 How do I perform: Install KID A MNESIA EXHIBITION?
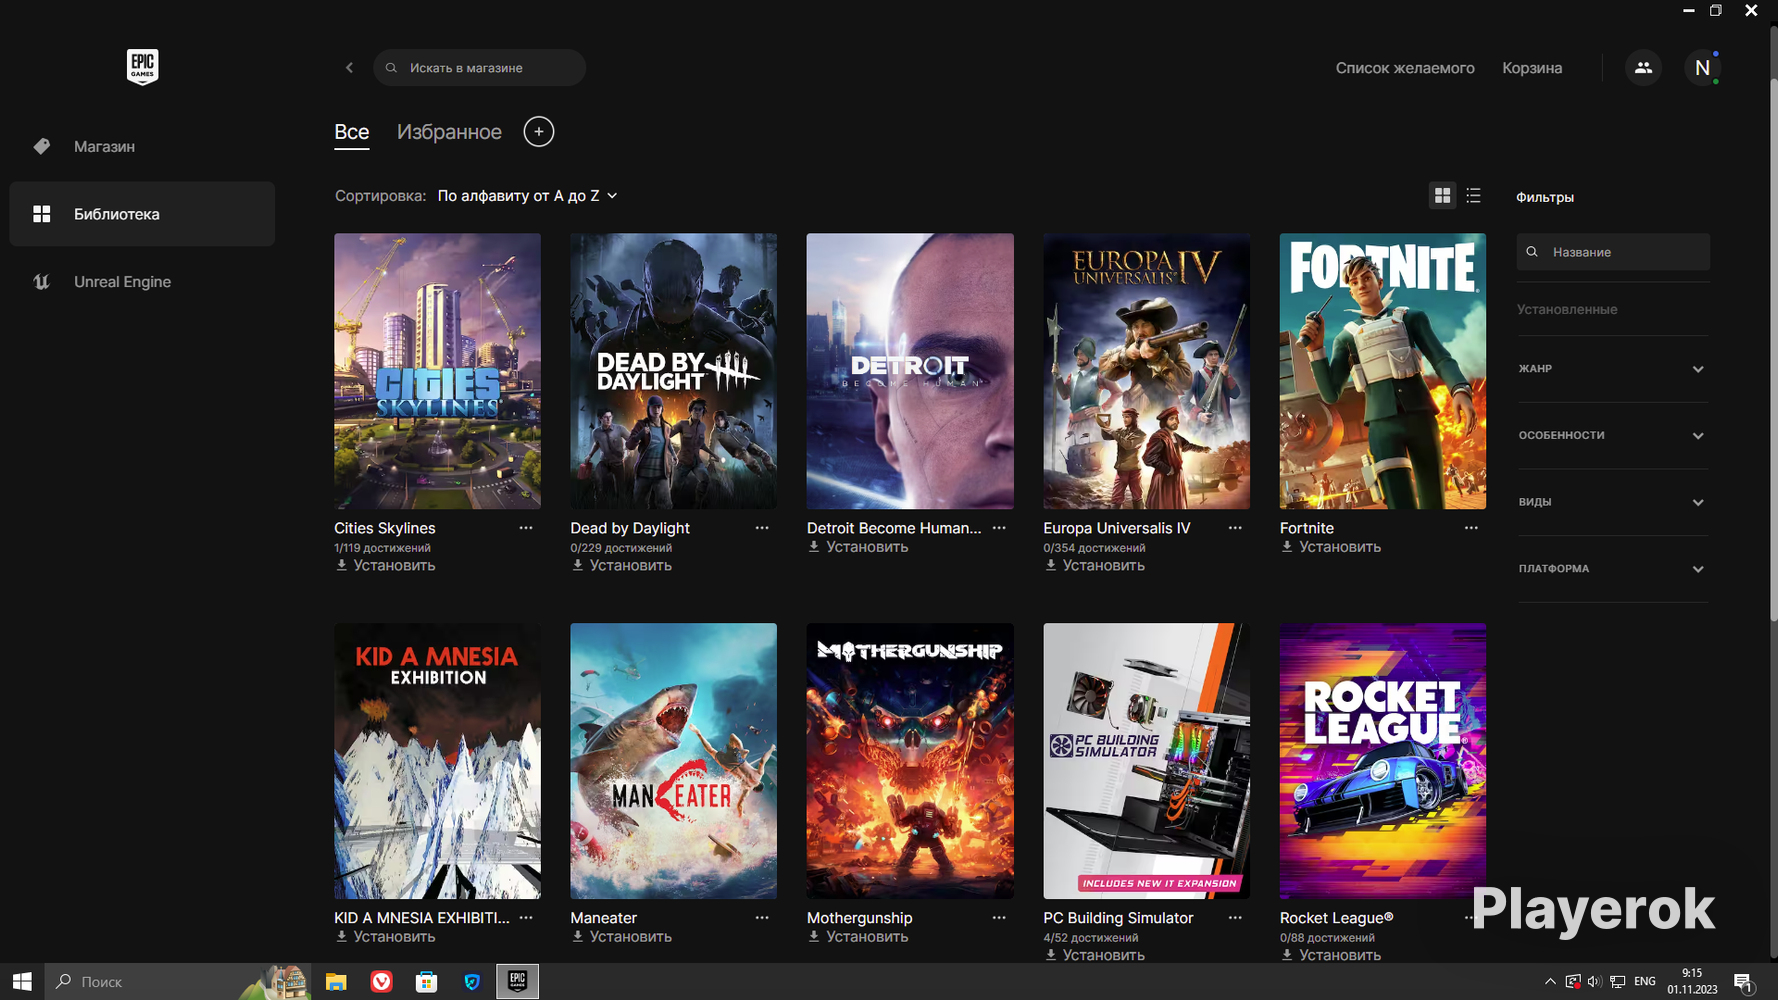tap(385, 937)
